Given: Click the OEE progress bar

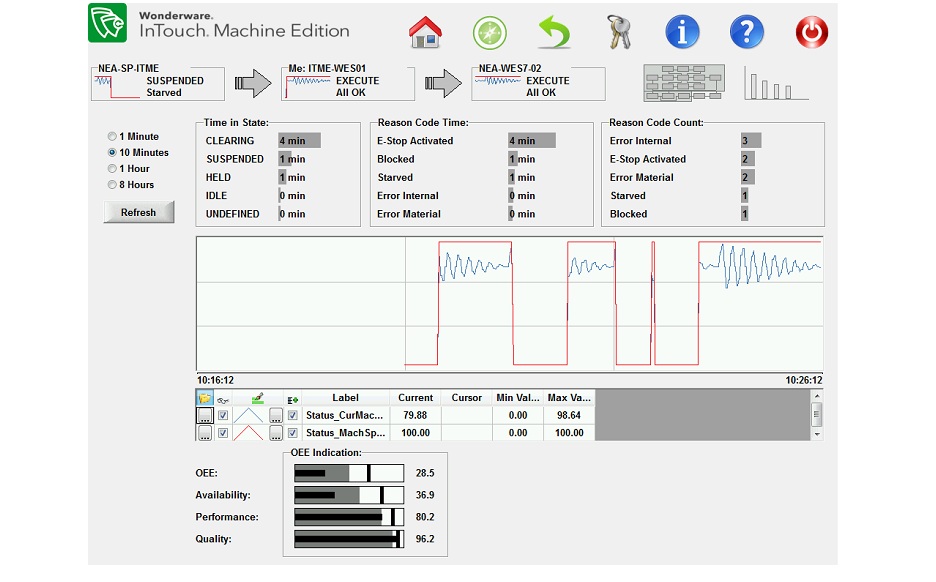Looking at the screenshot, I should pyautogui.click(x=349, y=473).
